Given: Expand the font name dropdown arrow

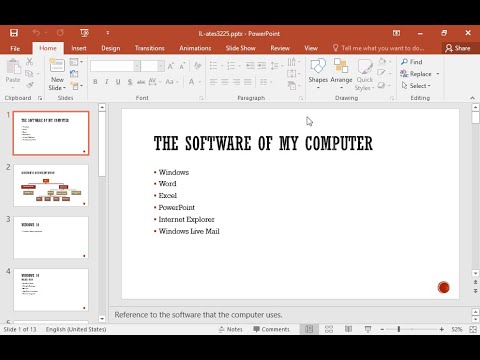Looking at the screenshot, I should 137,66.
